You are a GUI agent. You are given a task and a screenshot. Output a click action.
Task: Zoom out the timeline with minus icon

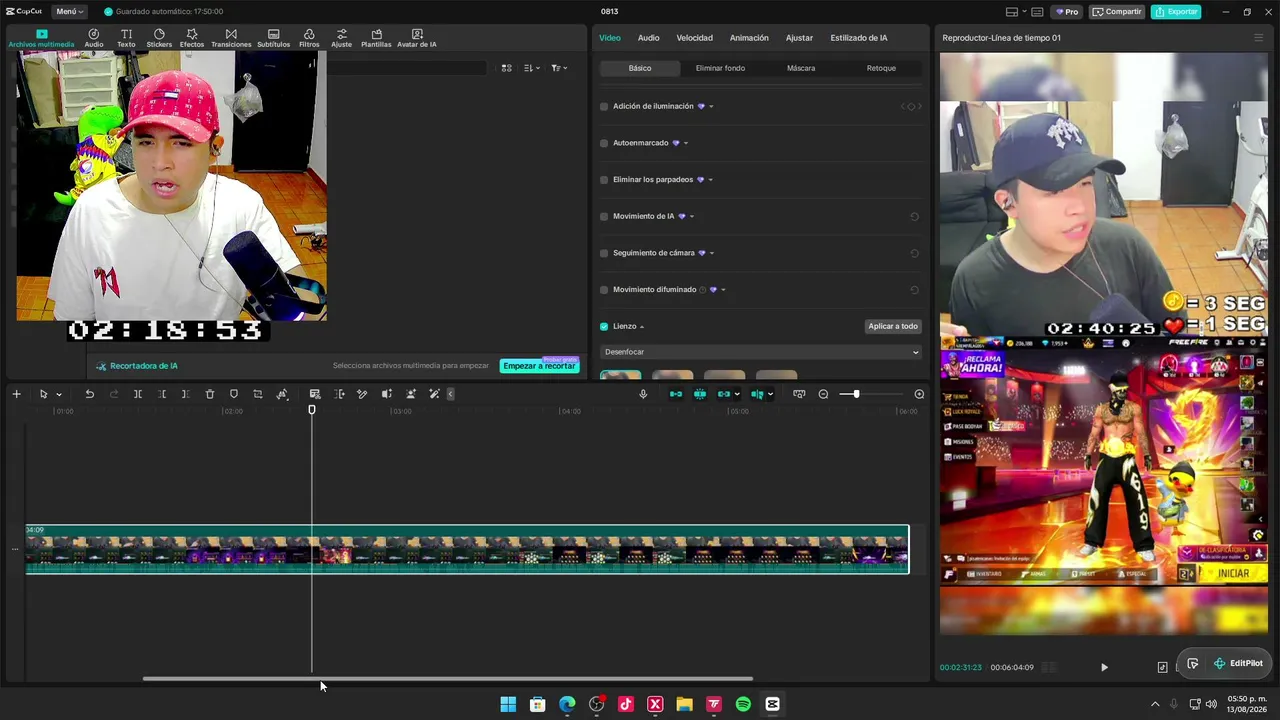[x=823, y=394]
